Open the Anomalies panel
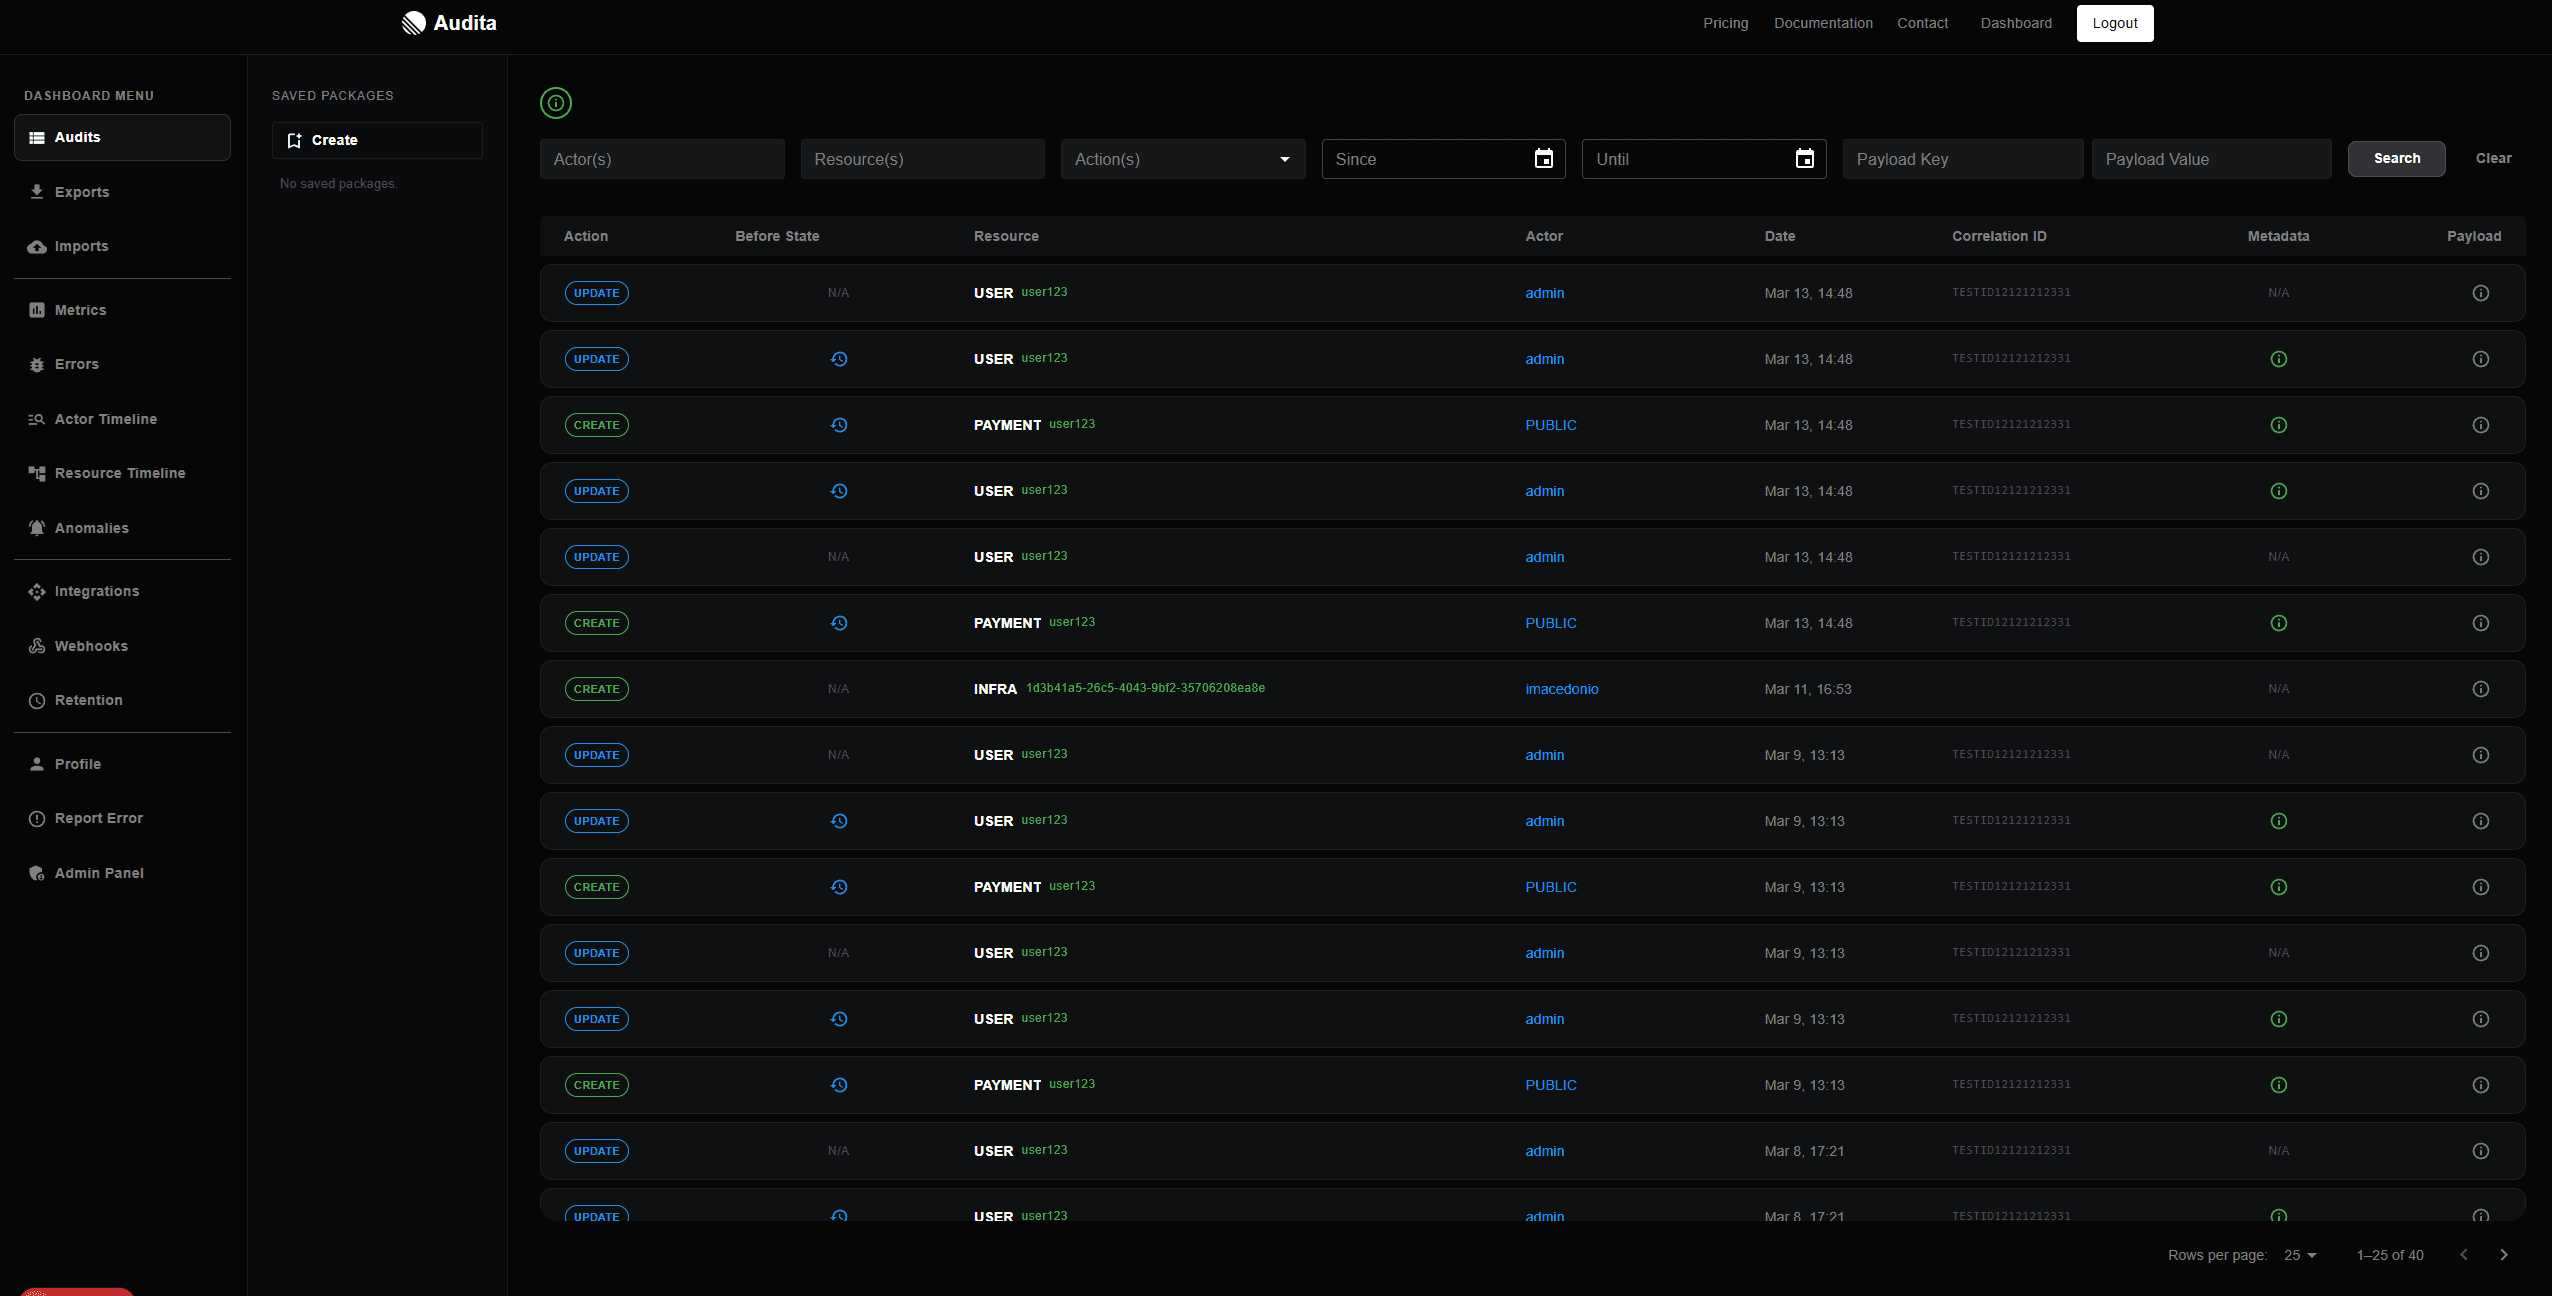Screen dimensions: 2552x1296 point(91,527)
